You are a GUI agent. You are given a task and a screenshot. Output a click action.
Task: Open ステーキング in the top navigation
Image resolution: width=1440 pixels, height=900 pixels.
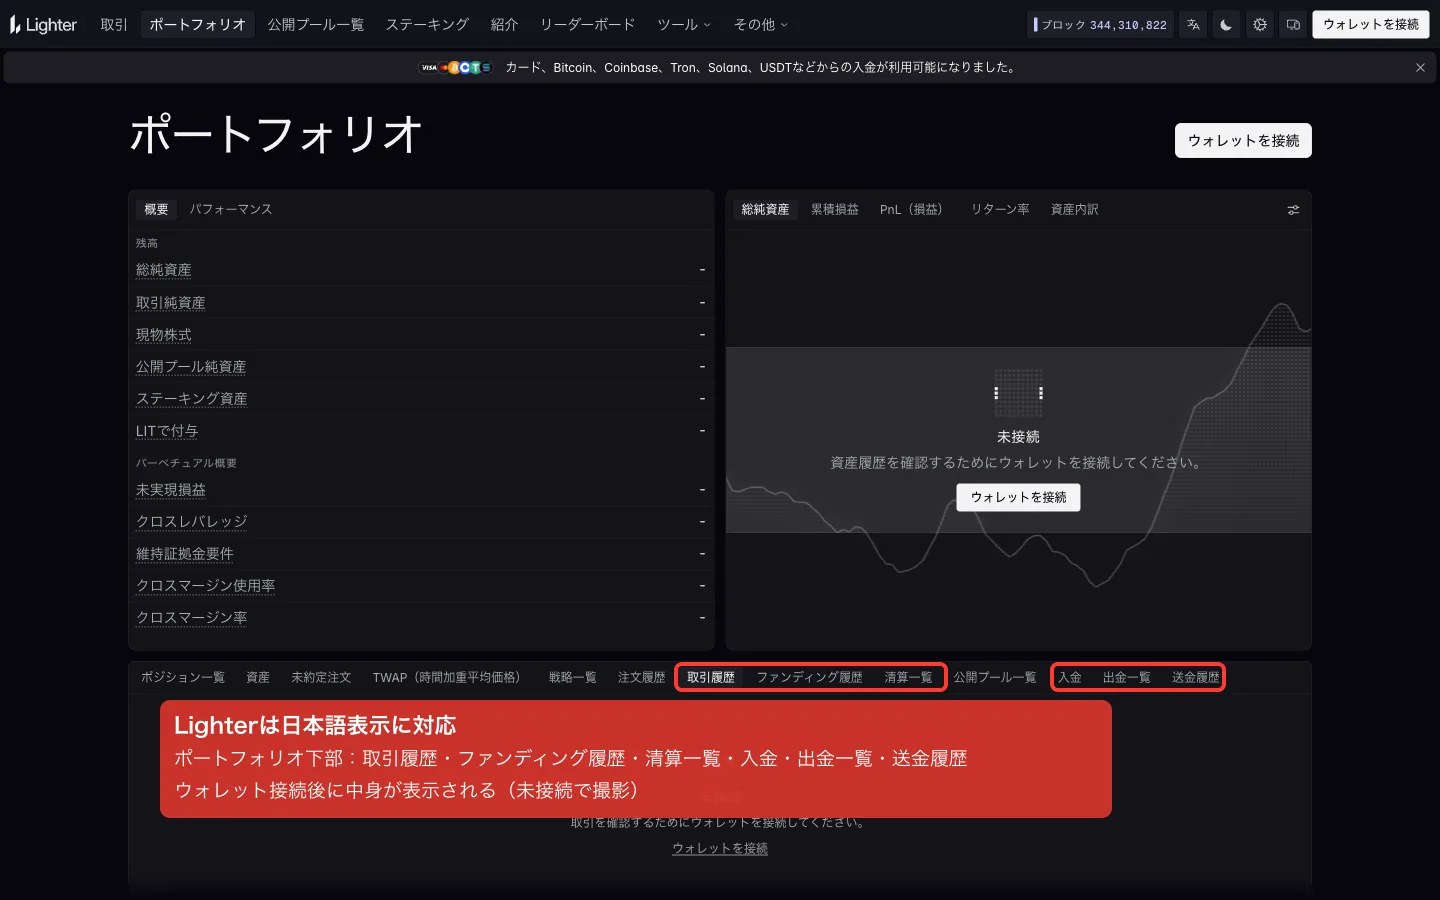[x=427, y=25]
